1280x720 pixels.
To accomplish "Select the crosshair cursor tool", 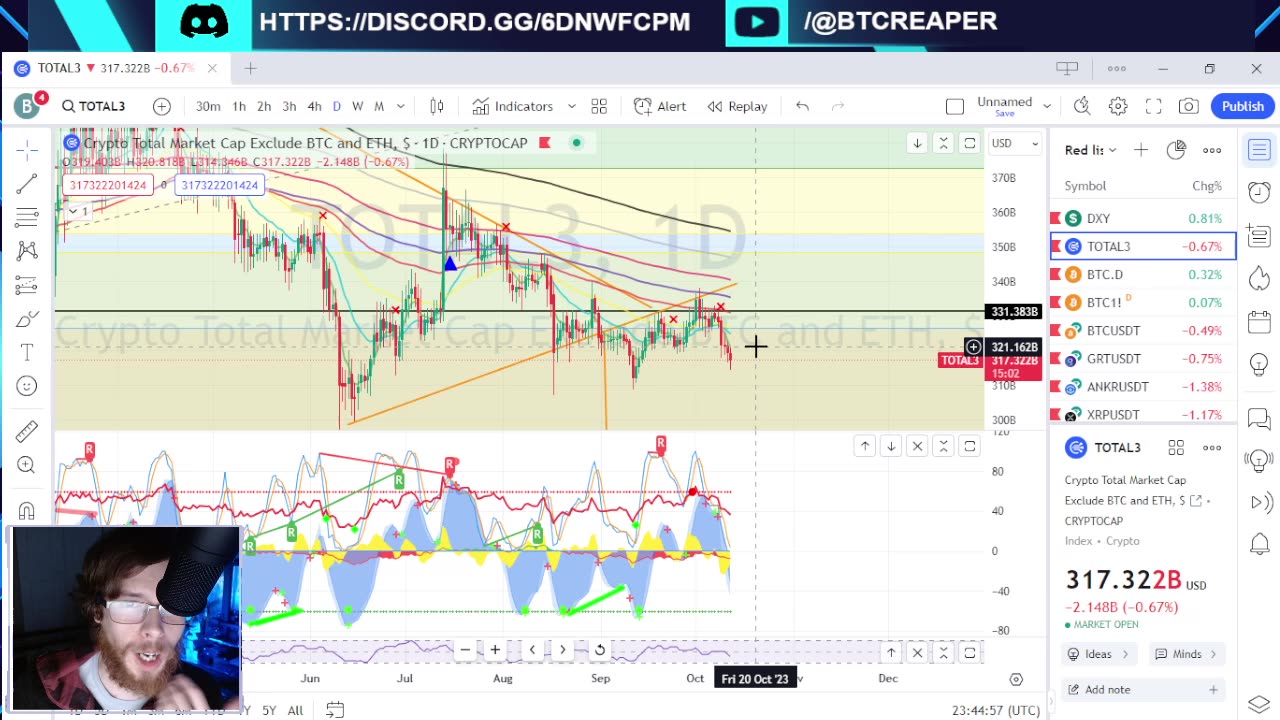I will point(27,150).
